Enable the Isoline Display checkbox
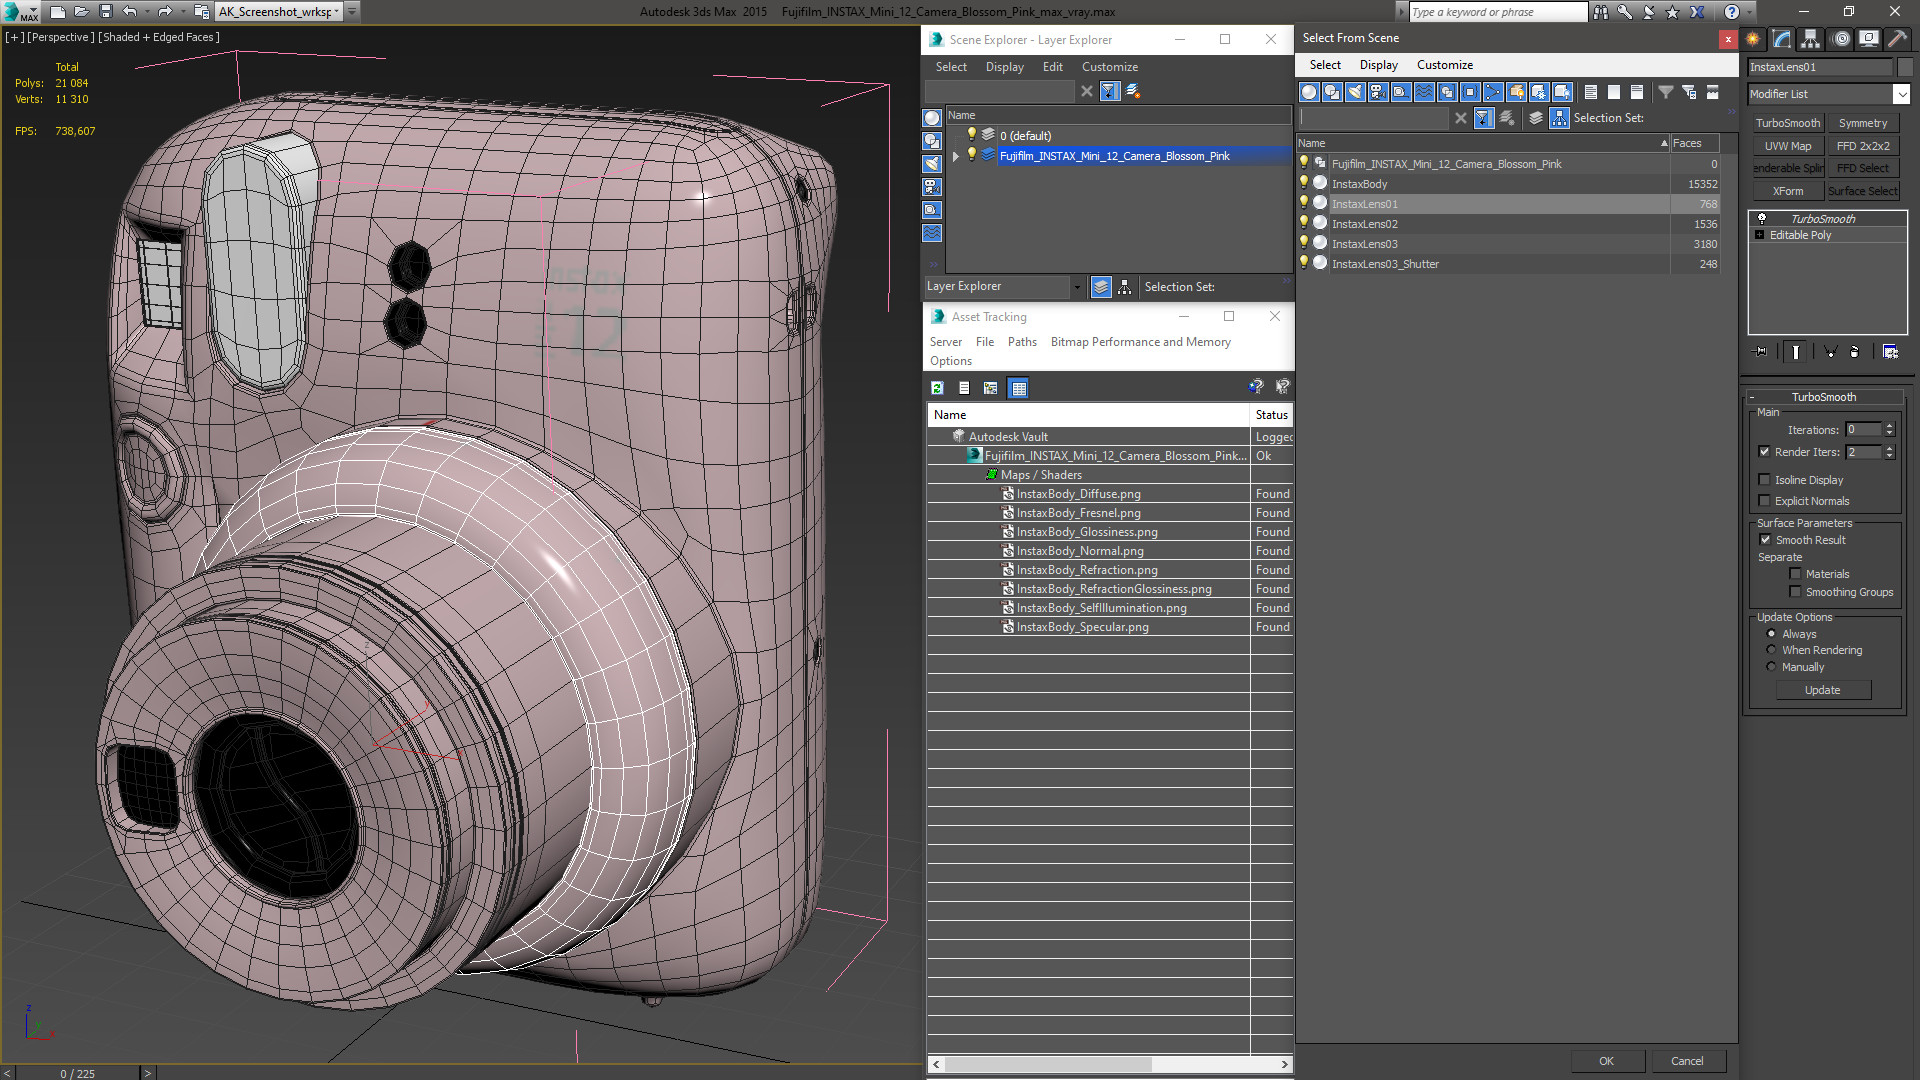The height and width of the screenshot is (1080, 1920). coord(1765,480)
